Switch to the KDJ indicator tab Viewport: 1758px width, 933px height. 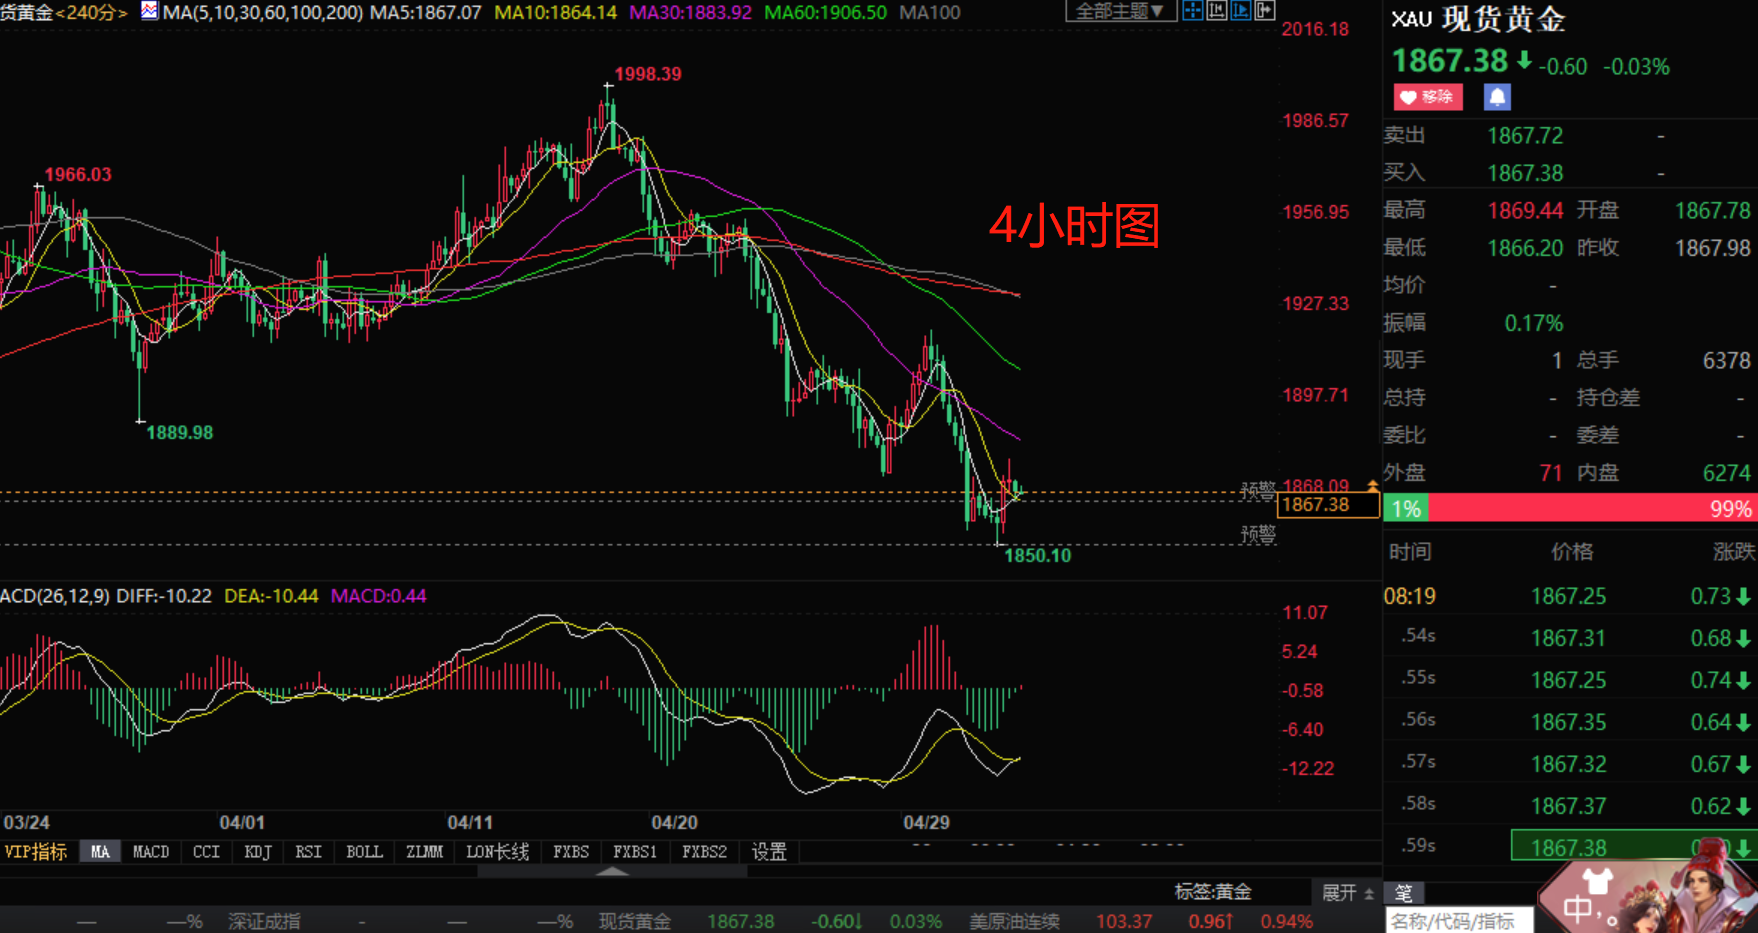258,852
